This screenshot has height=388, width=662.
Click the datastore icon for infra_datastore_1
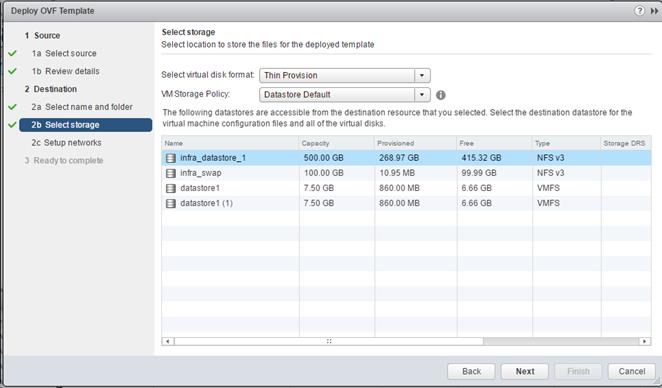tap(171, 158)
